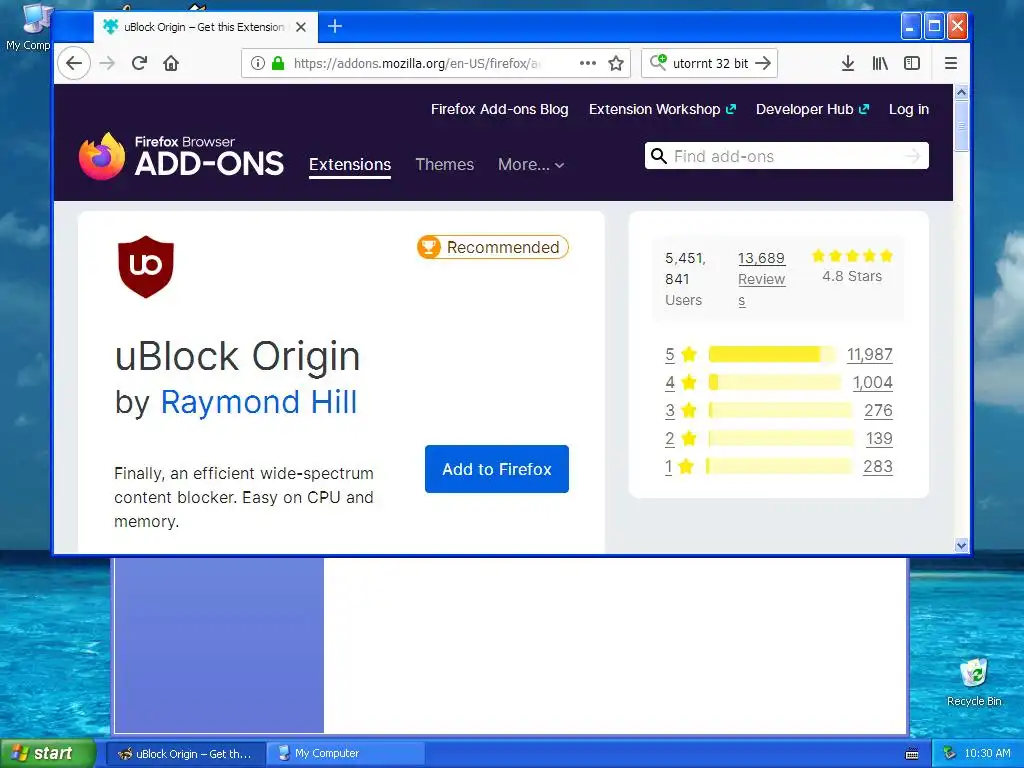Show site information icon in address bar
The width and height of the screenshot is (1024, 768).
coord(258,63)
